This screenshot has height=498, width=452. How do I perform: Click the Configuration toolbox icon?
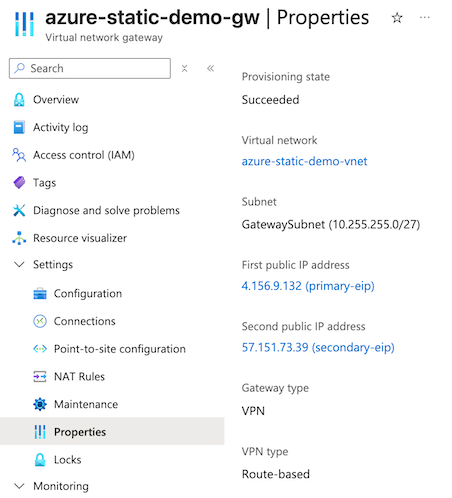point(40,294)
